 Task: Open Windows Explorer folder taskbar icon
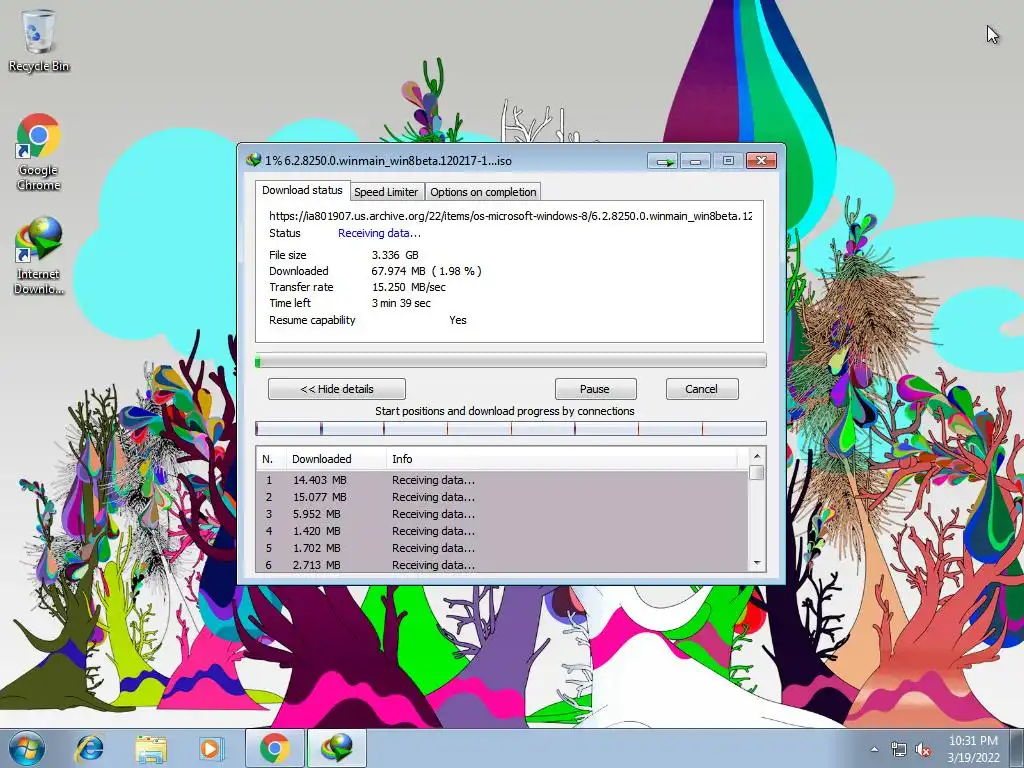(x=151, y=748)
